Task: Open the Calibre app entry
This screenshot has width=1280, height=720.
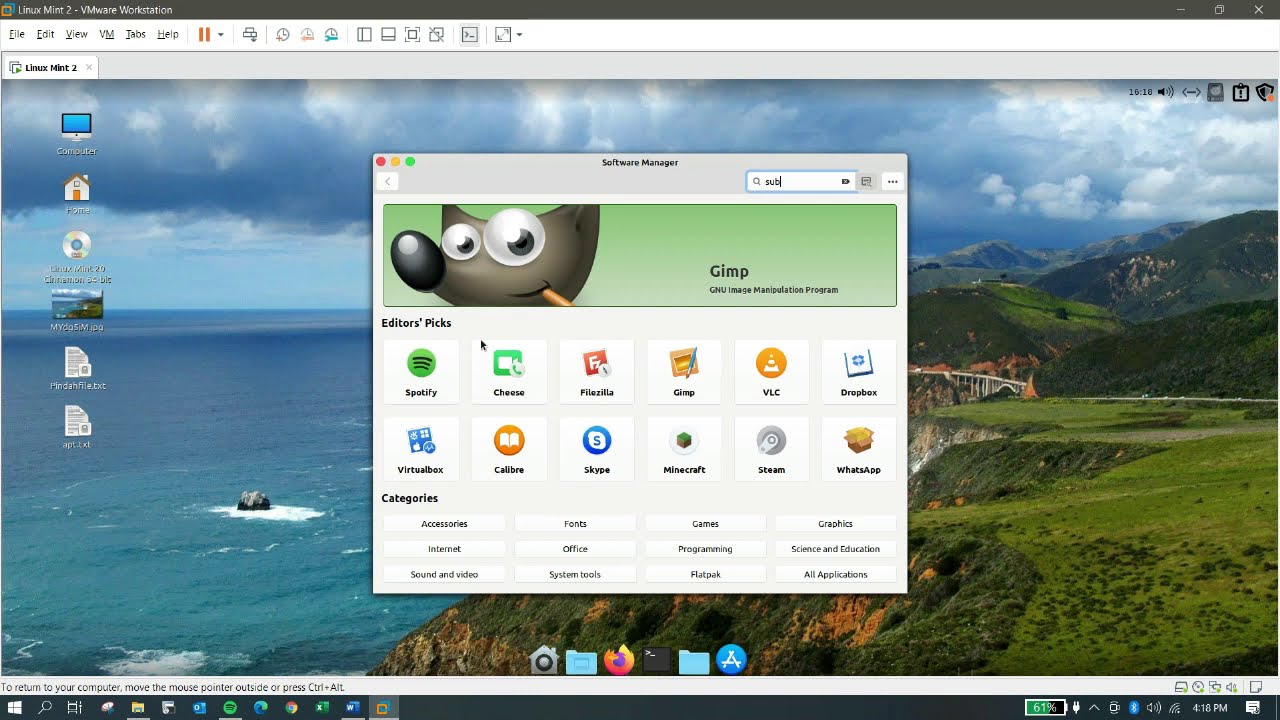Action: (x=509, y=449)
